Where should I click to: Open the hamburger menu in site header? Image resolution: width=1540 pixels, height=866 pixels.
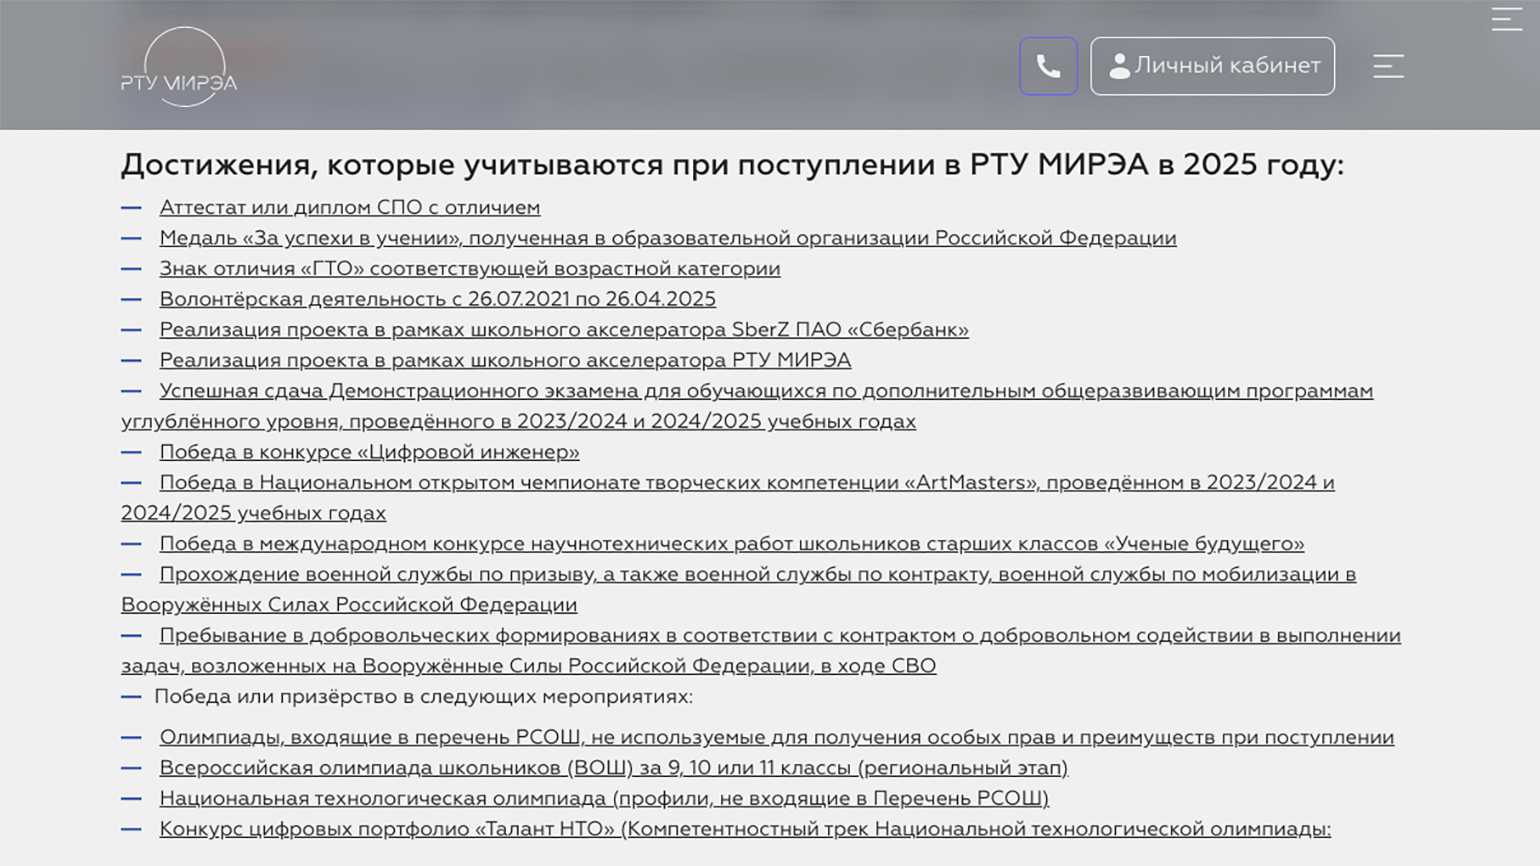point(1388,66)
